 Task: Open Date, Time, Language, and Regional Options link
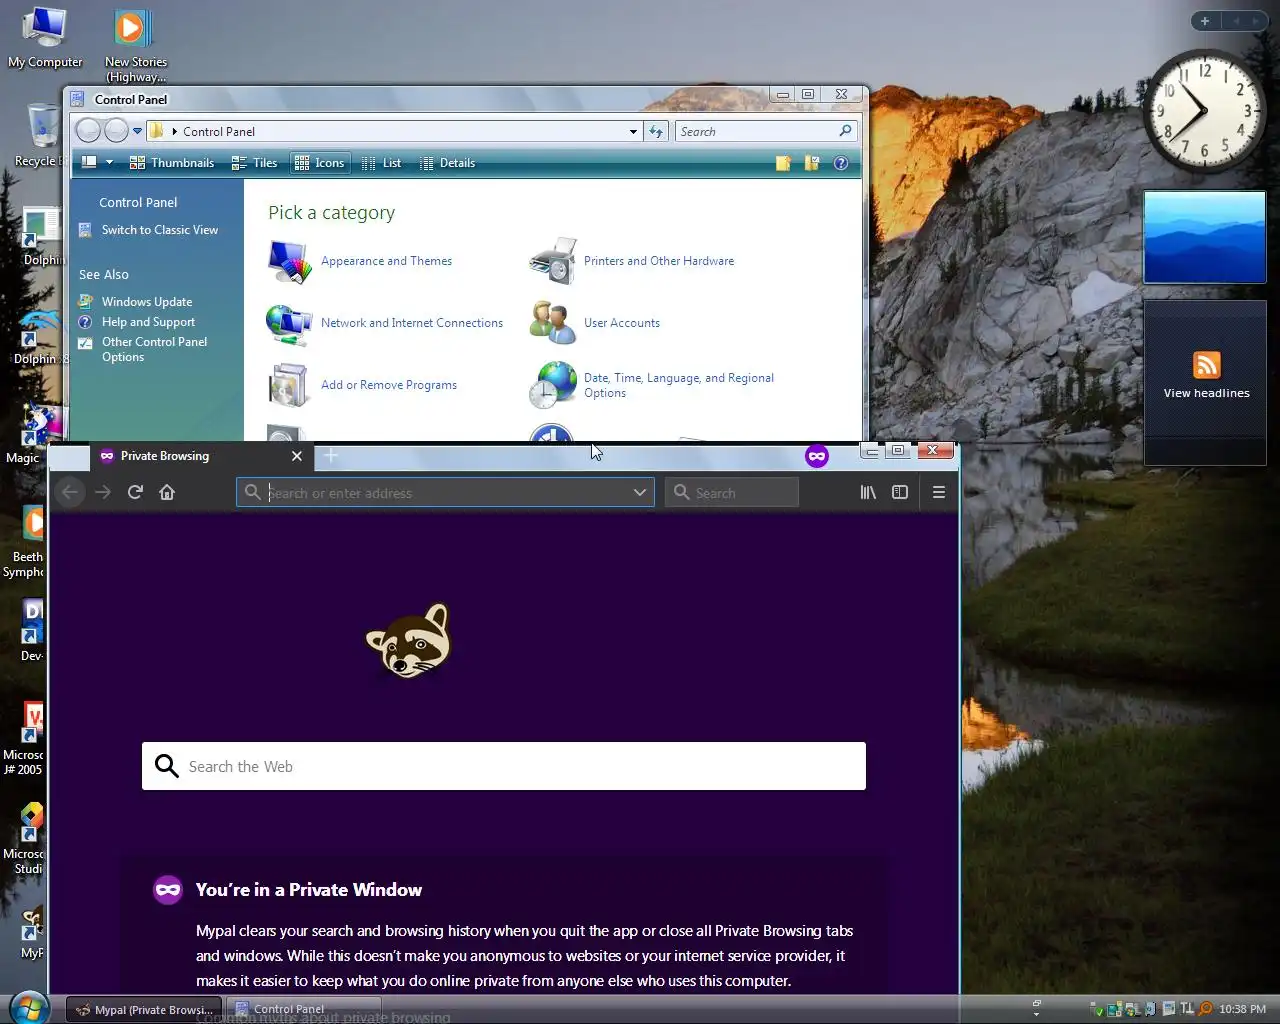click(679, 385)
